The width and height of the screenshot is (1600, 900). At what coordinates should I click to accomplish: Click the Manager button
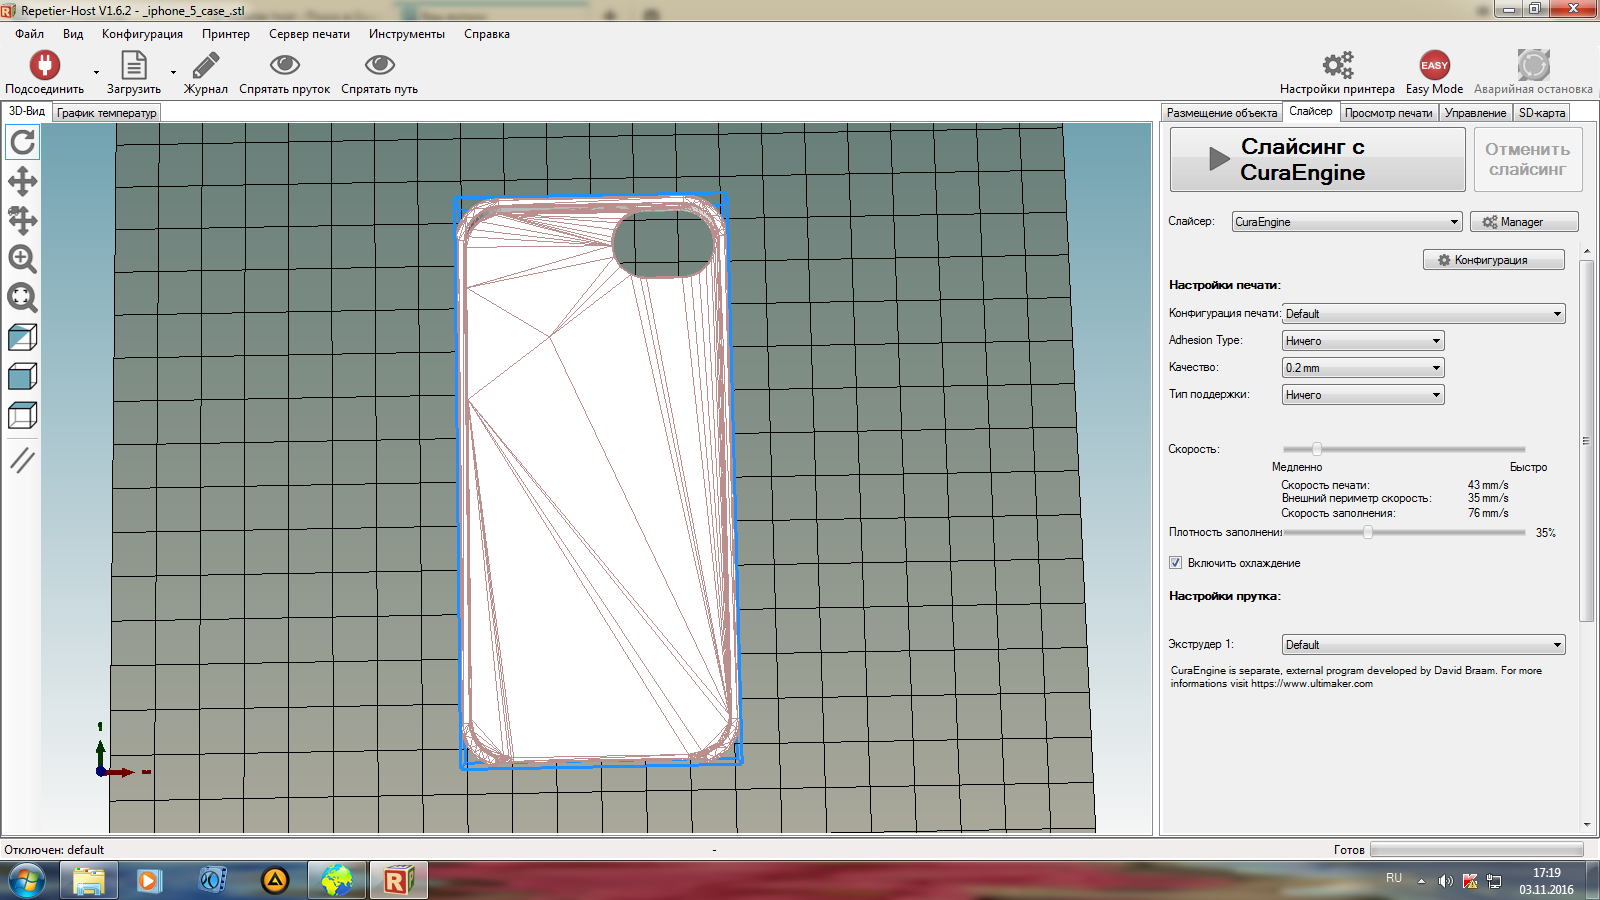(x=1523, y=222)
